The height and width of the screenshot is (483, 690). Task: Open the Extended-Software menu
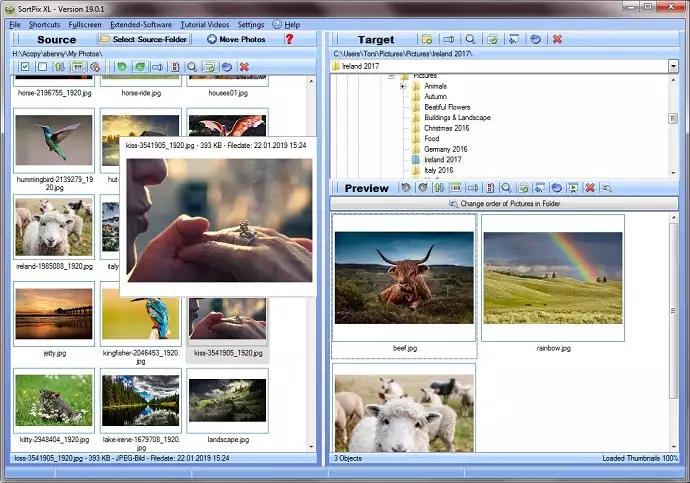tap(140, 24)
